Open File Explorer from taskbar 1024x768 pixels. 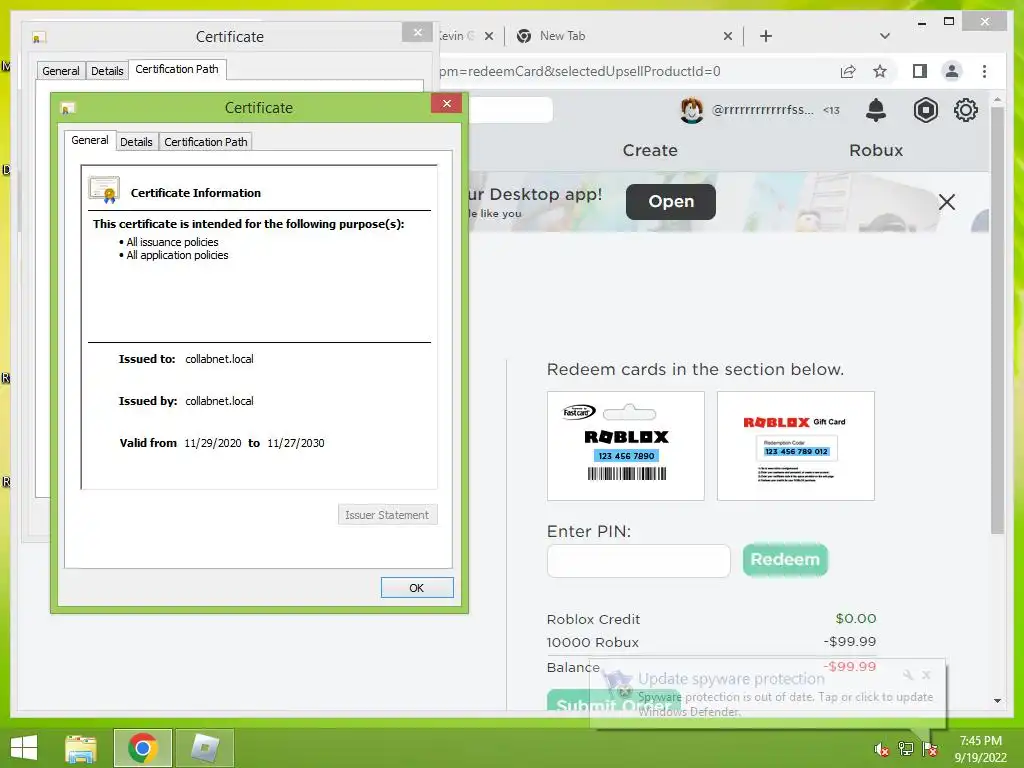coord(81,748)
